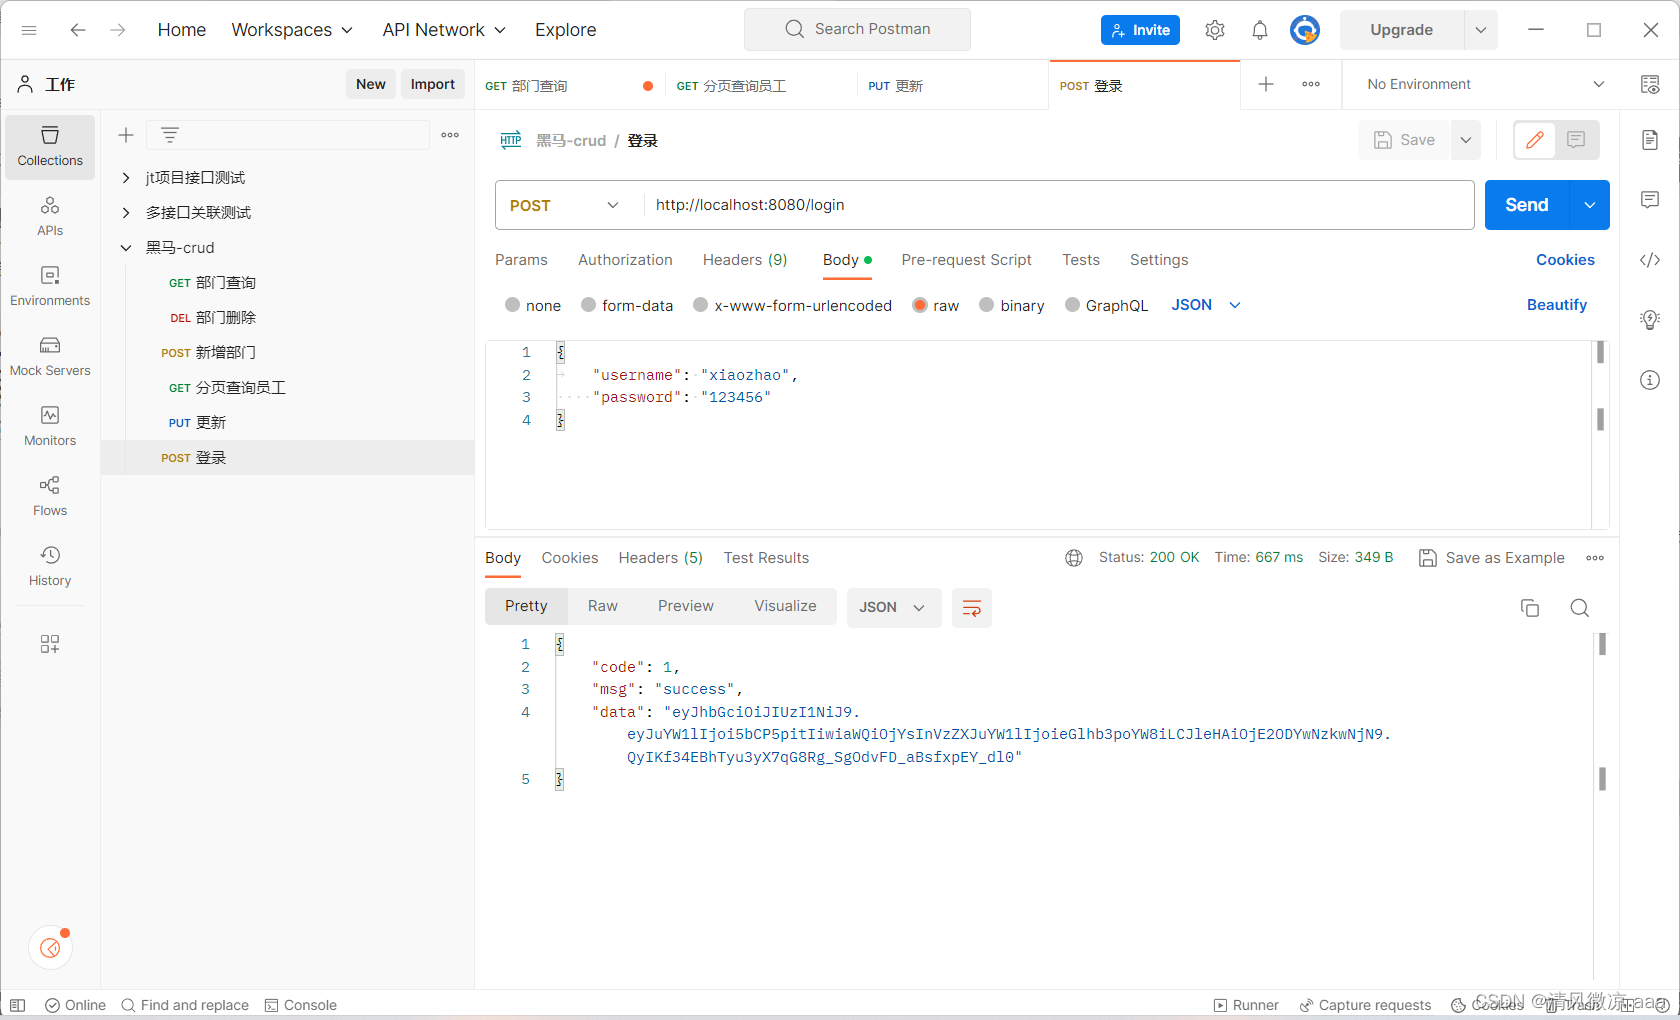The image size is (1680, 1020).
Task: Open the API Network dropdown menu
Action: point(444,30)
